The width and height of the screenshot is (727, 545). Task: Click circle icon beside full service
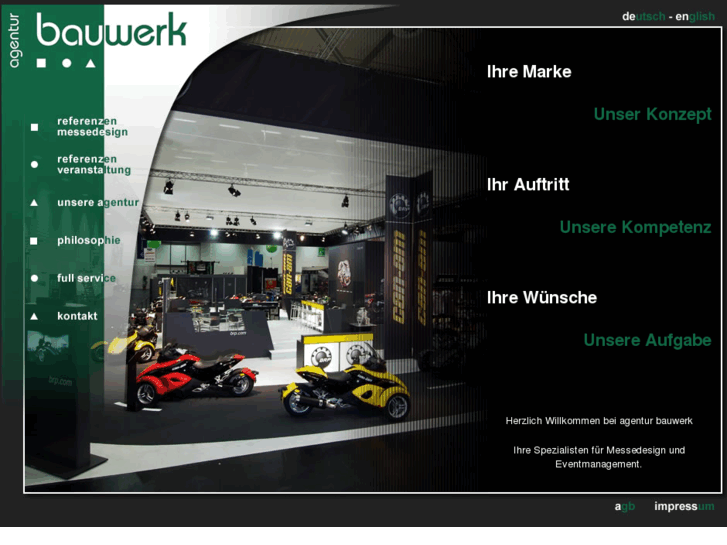34,278
